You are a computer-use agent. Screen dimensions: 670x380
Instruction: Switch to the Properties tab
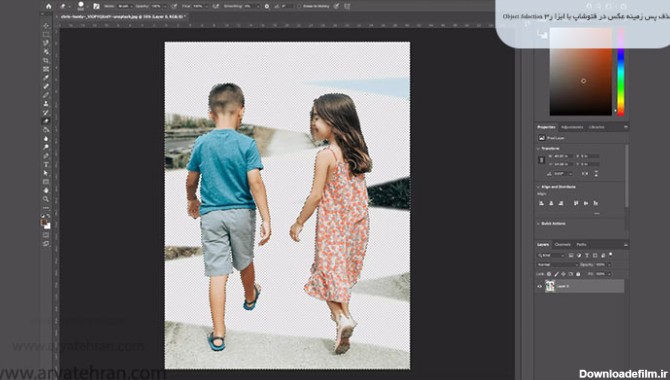point(546,127)
